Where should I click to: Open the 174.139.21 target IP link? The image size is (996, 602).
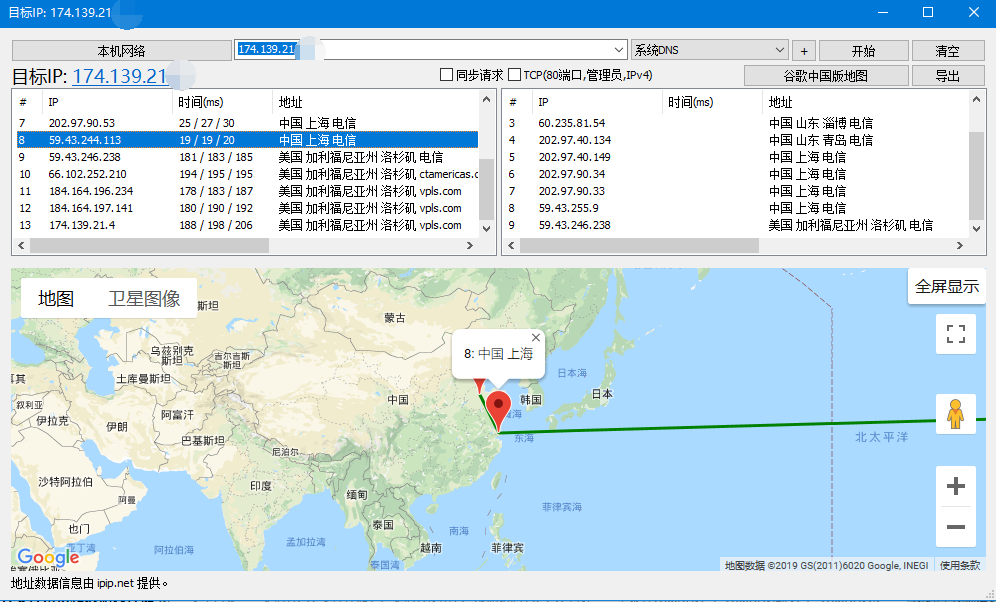(x=119, y=76)
